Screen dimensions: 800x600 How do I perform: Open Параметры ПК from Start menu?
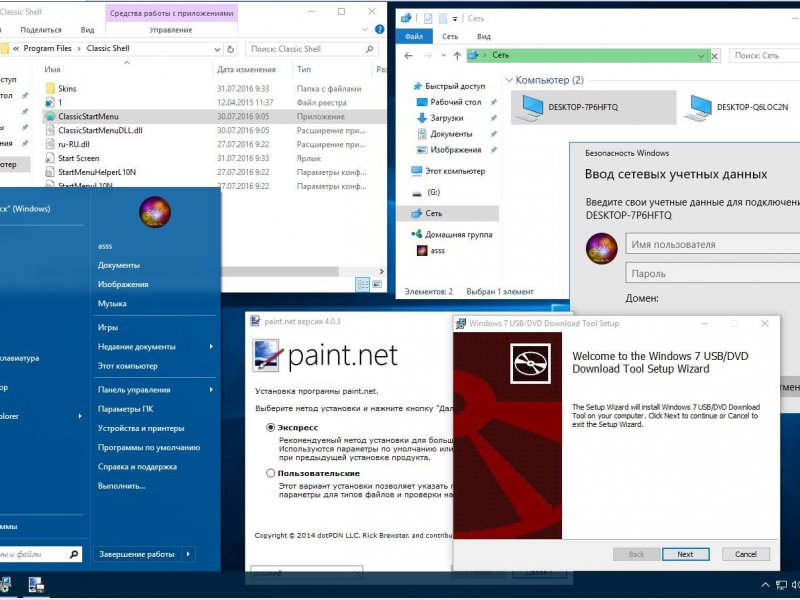pos(126,409)
